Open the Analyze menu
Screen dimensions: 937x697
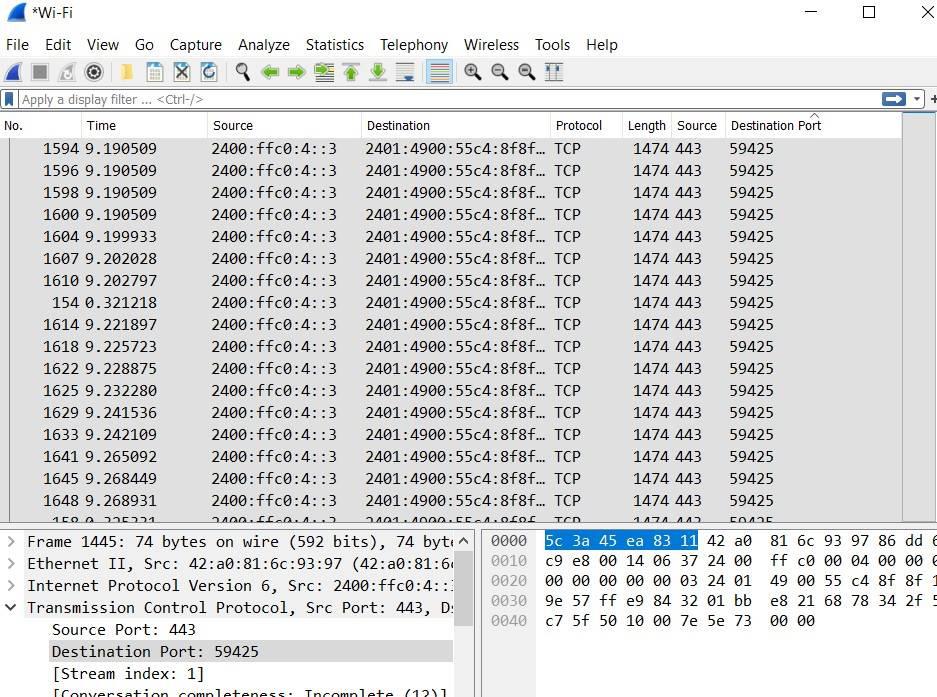pos(264,45)
